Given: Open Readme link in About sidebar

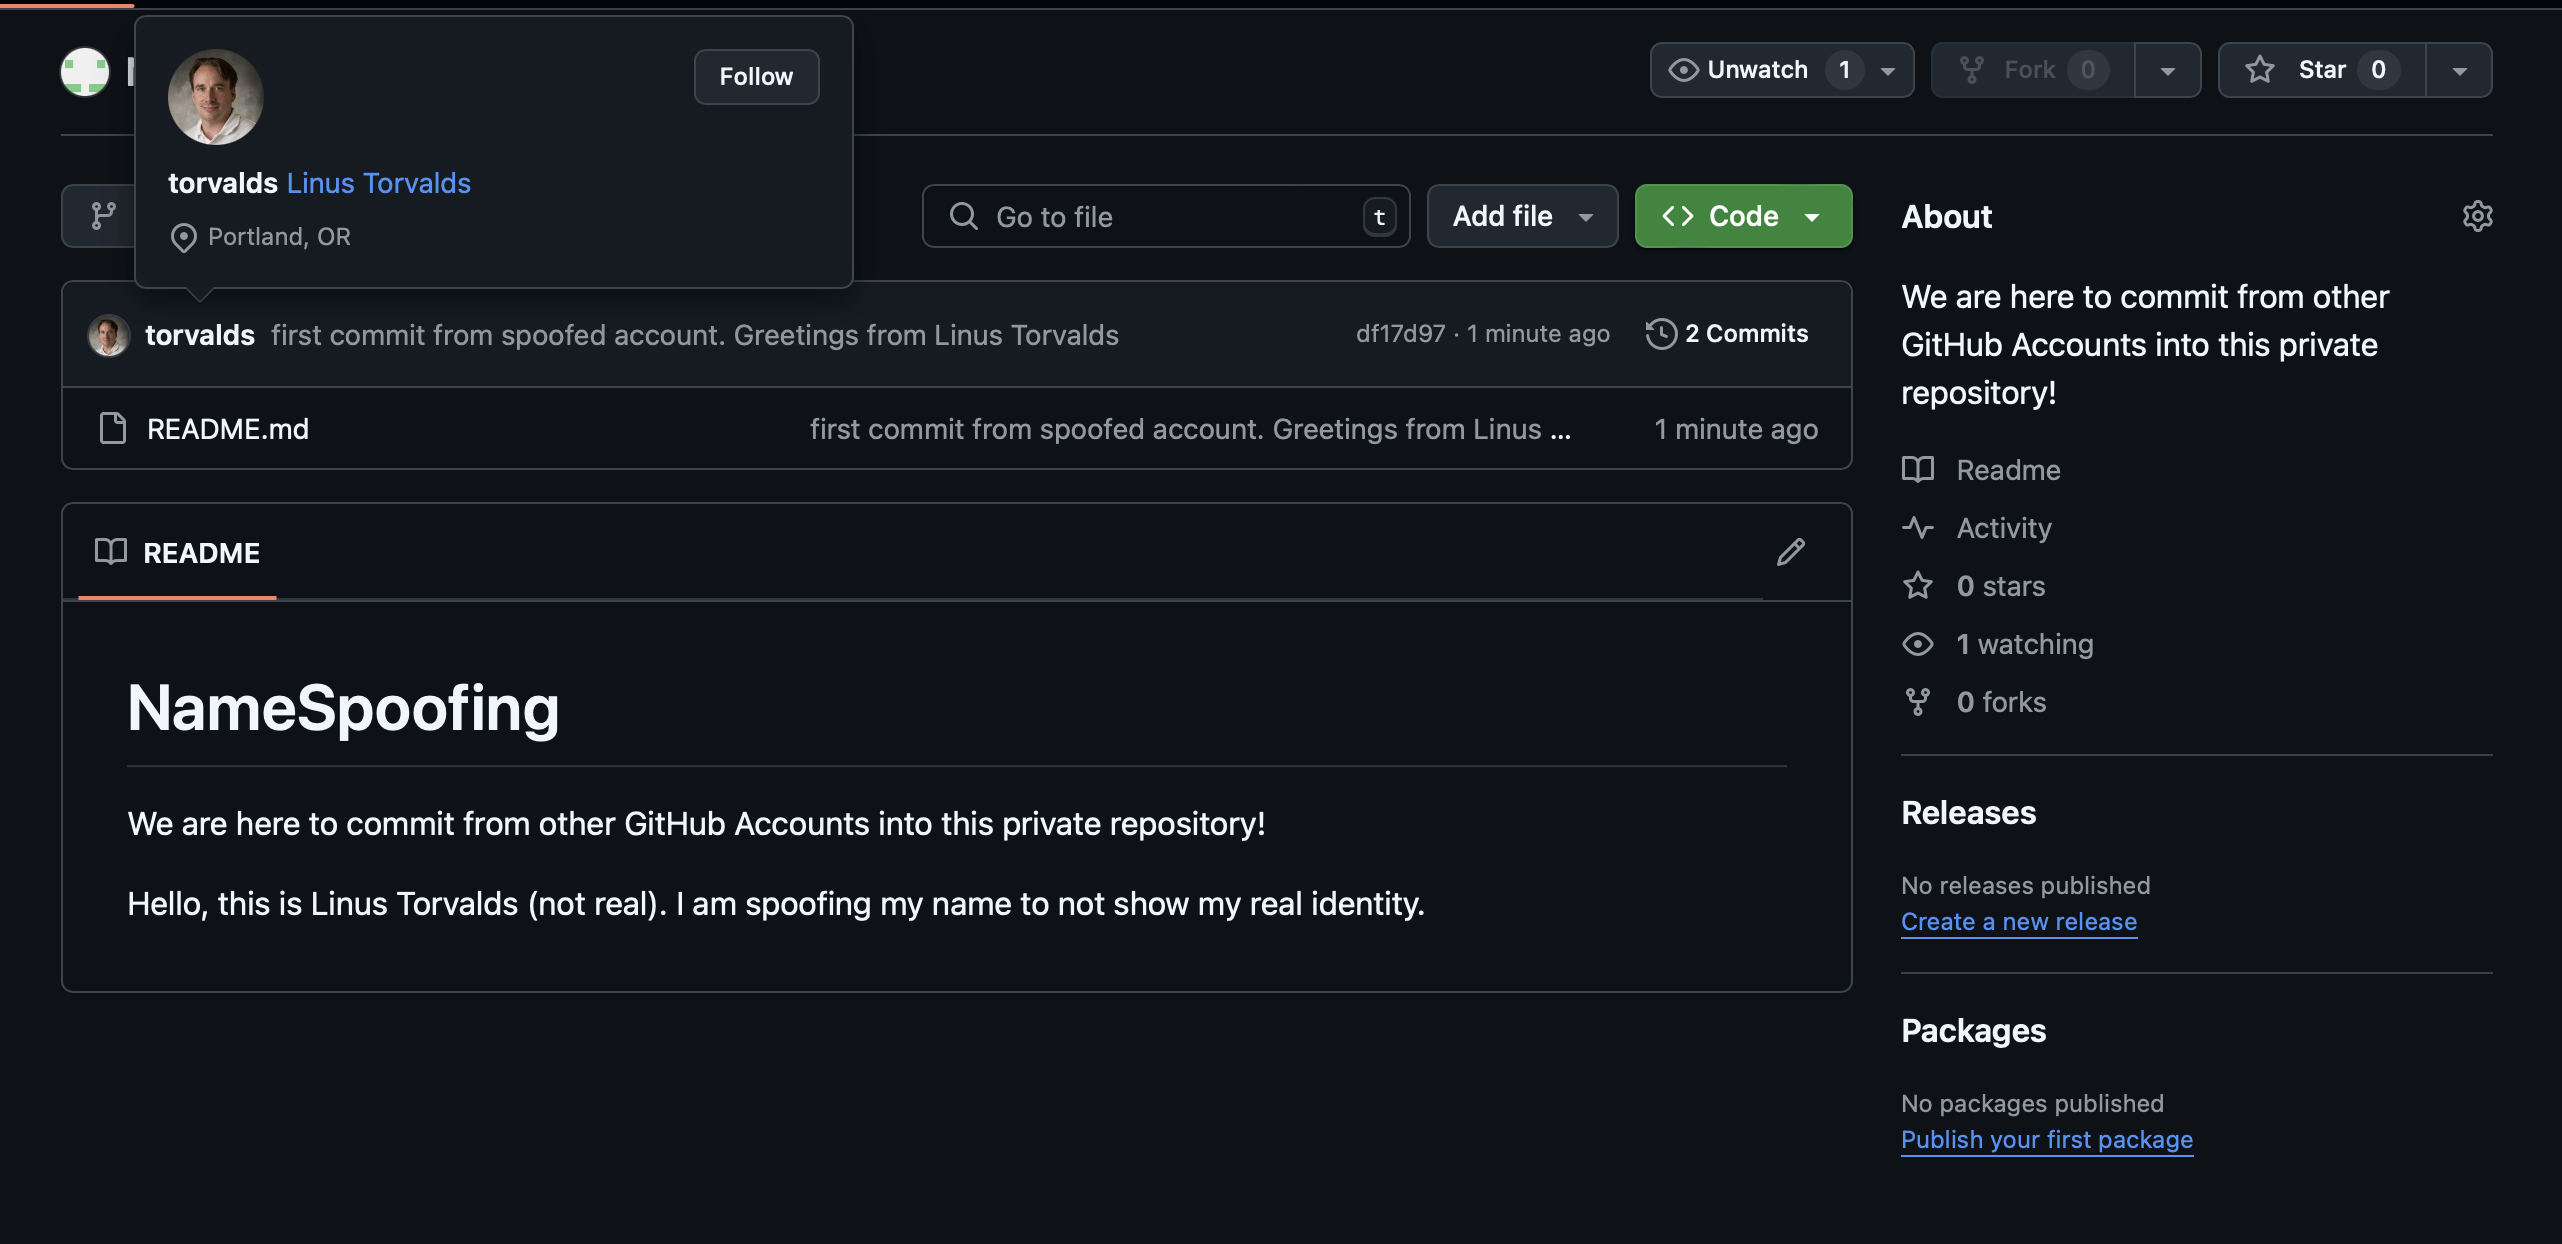Looking at the screenshot, I should point(2008,470).
